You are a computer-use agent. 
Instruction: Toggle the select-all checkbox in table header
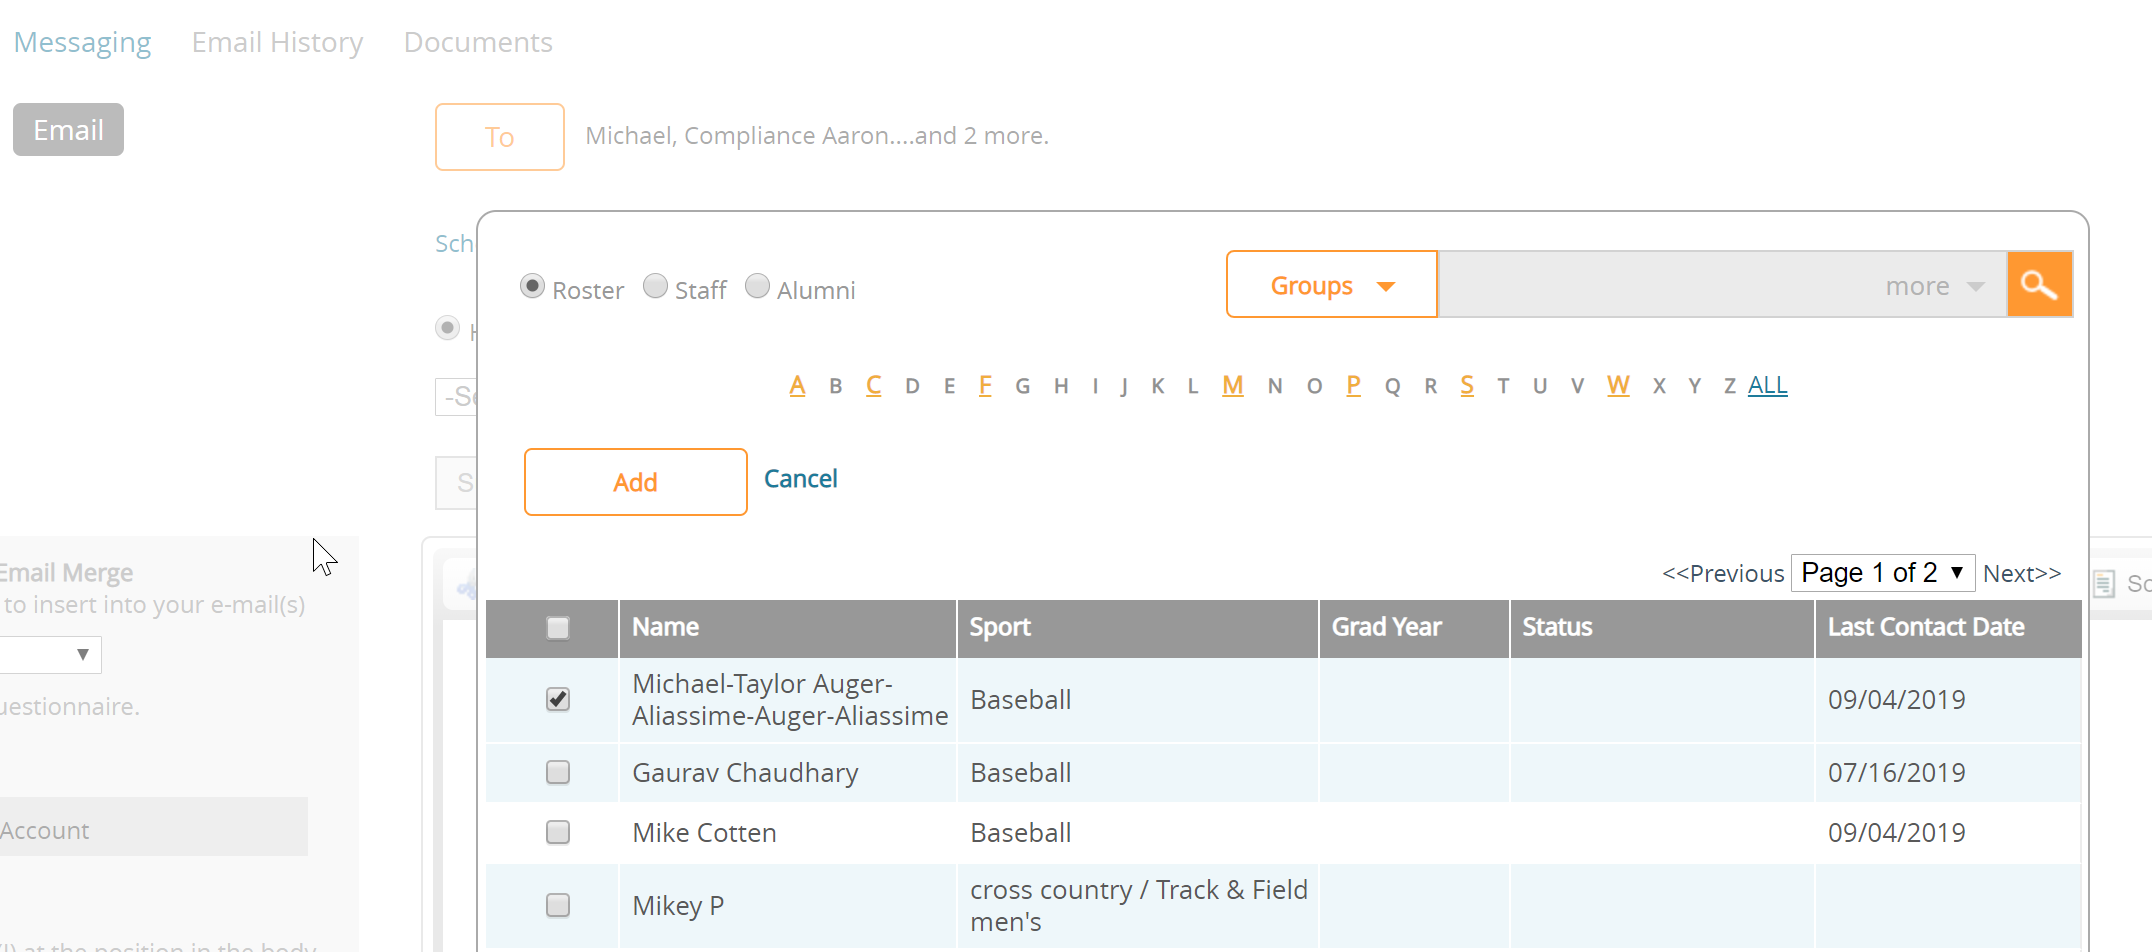point(558,628)
